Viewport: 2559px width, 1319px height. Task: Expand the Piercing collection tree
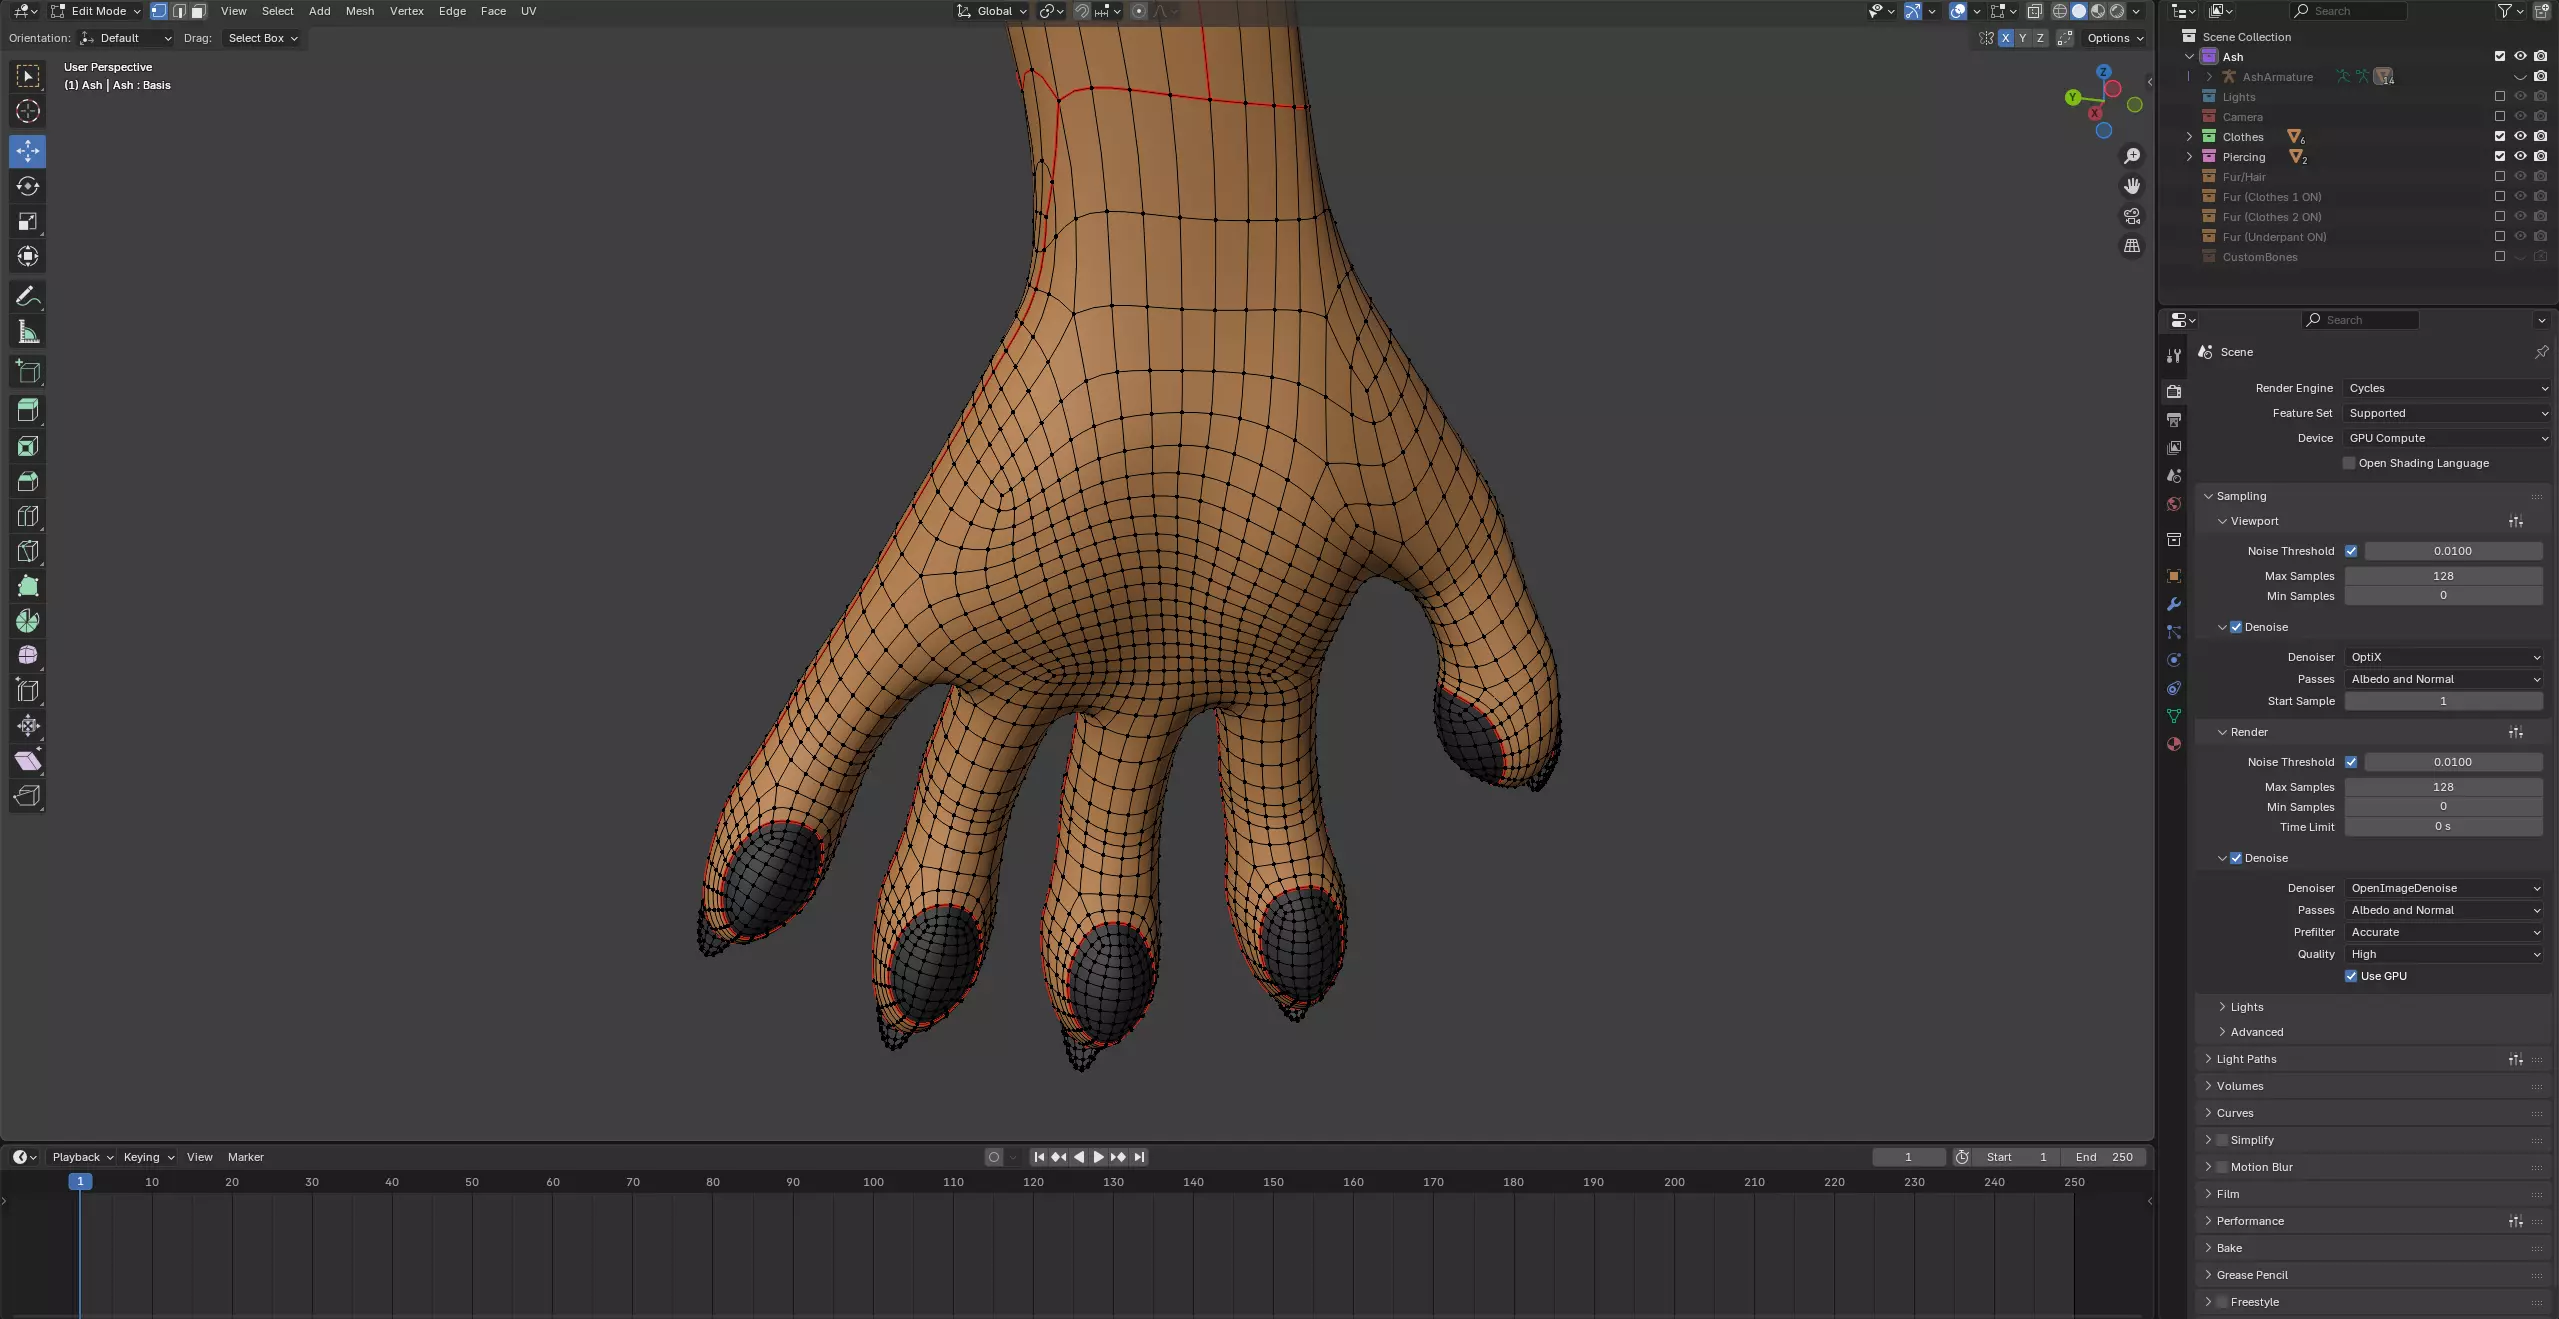2189,157
